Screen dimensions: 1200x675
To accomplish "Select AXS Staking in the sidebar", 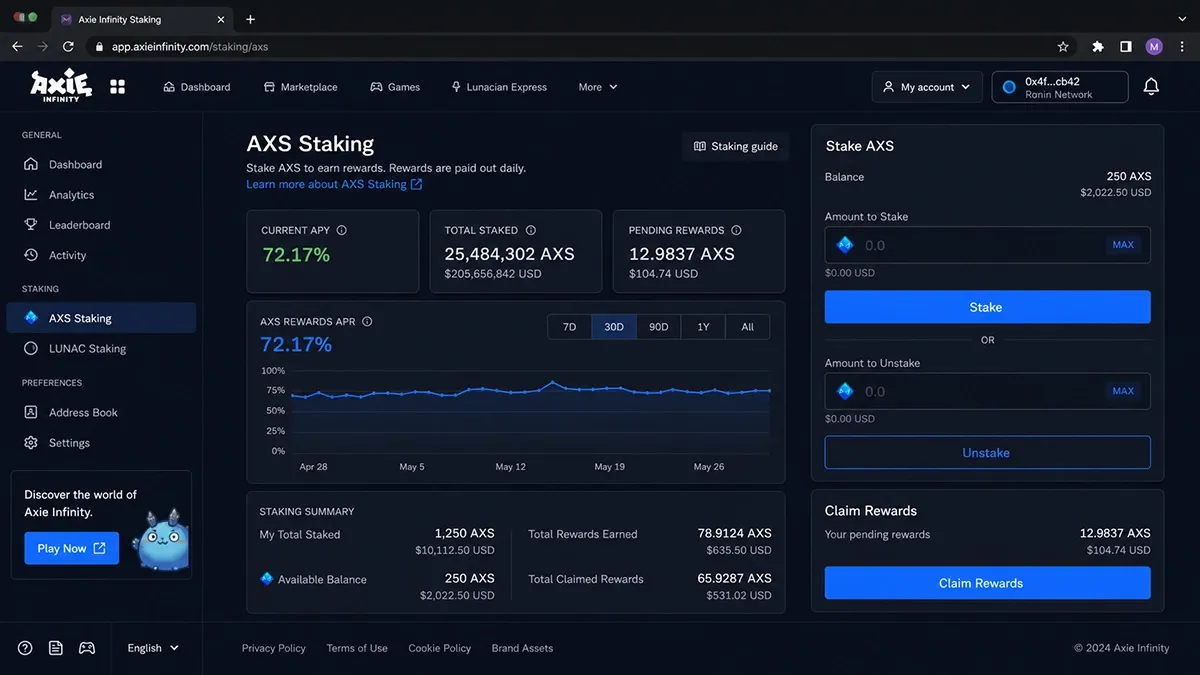I will (x=101, y=318).
